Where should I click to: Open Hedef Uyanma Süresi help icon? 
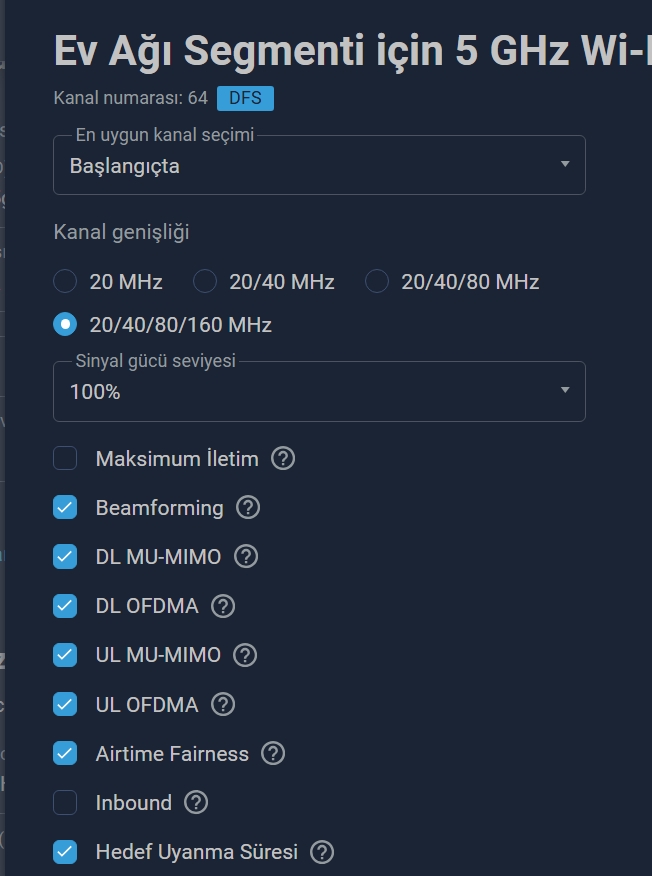pyautogui.click(x=322, y=852)
